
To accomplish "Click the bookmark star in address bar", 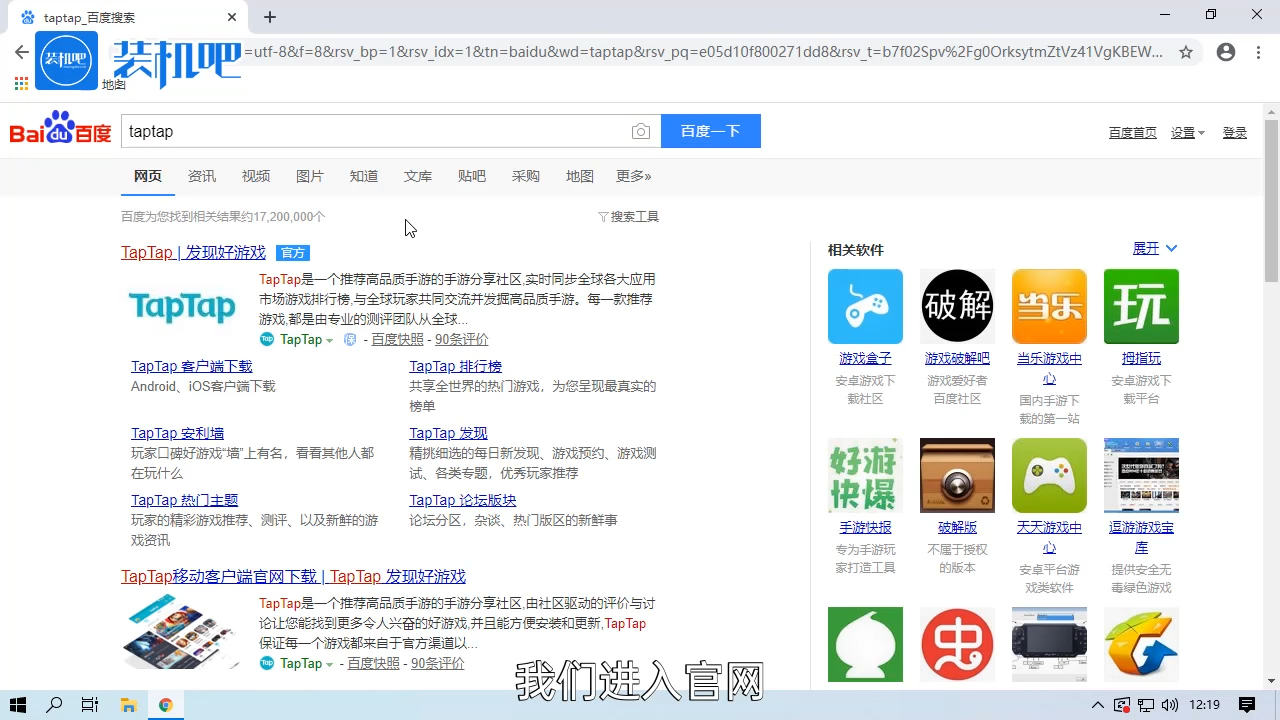I will (x=1186, y=52).
